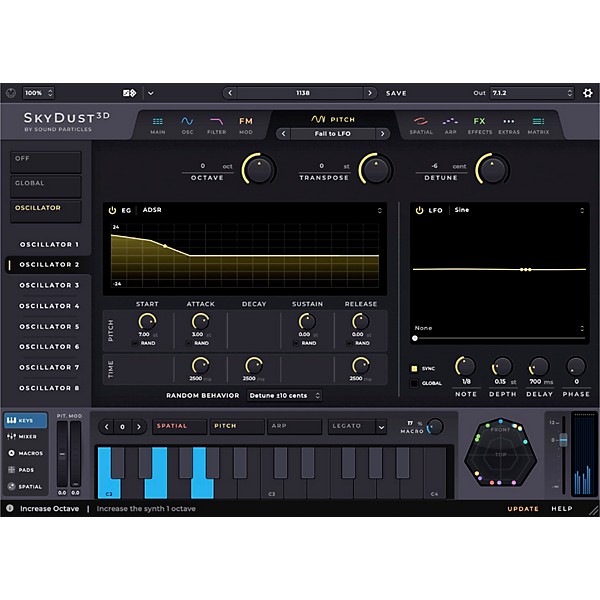Decrease keyboard octave with left arrow
The width and height of the screenshot is (600, 600).
coord(107,427)
